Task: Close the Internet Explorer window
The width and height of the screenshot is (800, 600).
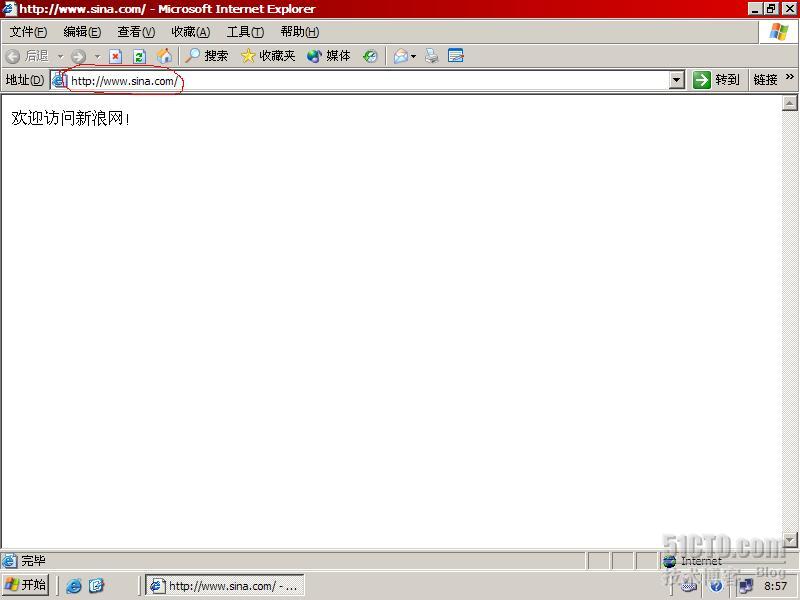Action: [x=789, y=9]
